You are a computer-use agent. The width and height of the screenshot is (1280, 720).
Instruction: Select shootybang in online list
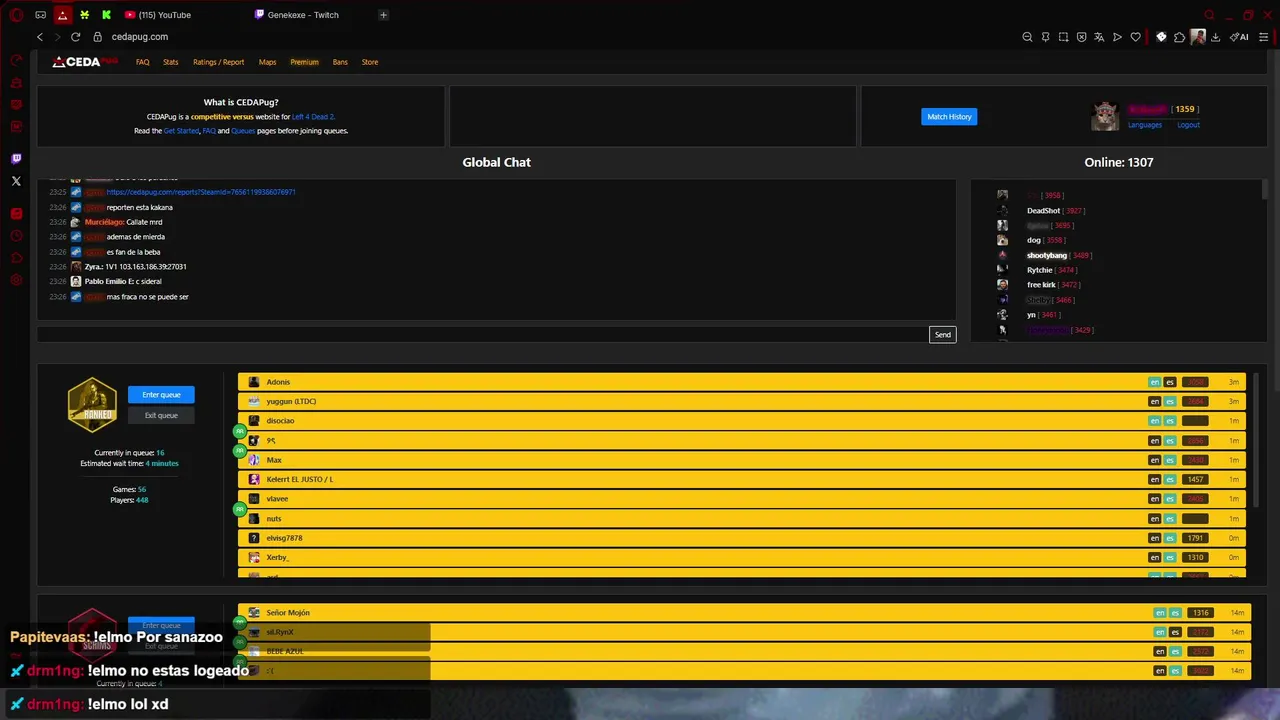[x=1047, y=255]
